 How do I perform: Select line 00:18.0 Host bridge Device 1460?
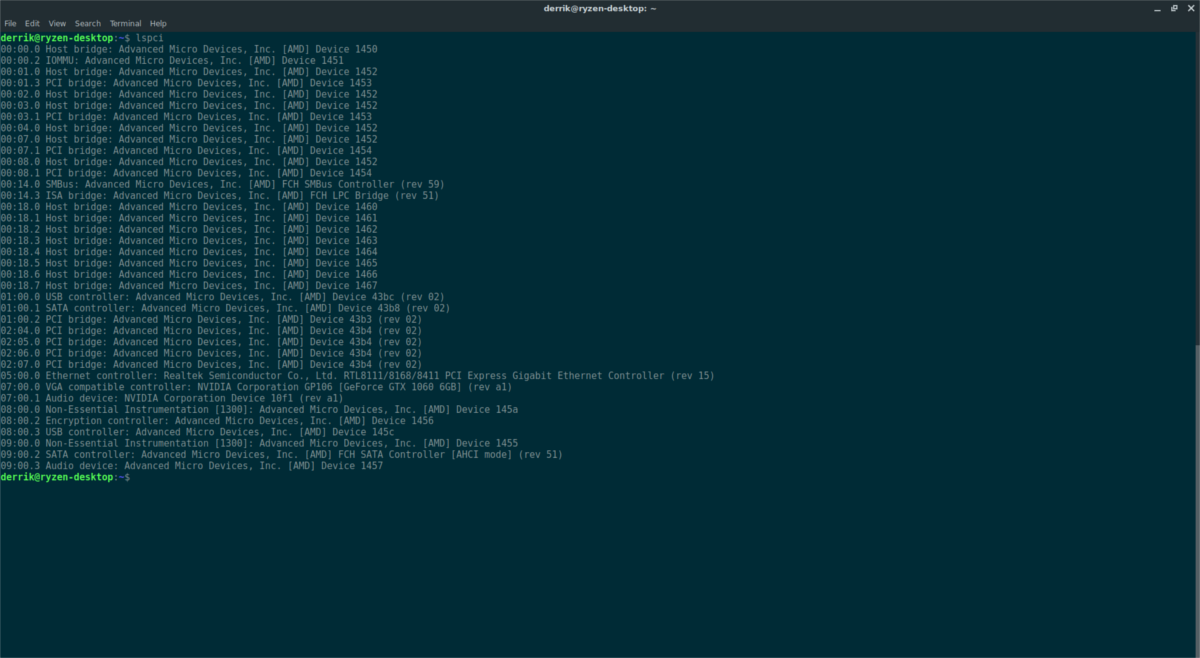(x=189, y=207)
